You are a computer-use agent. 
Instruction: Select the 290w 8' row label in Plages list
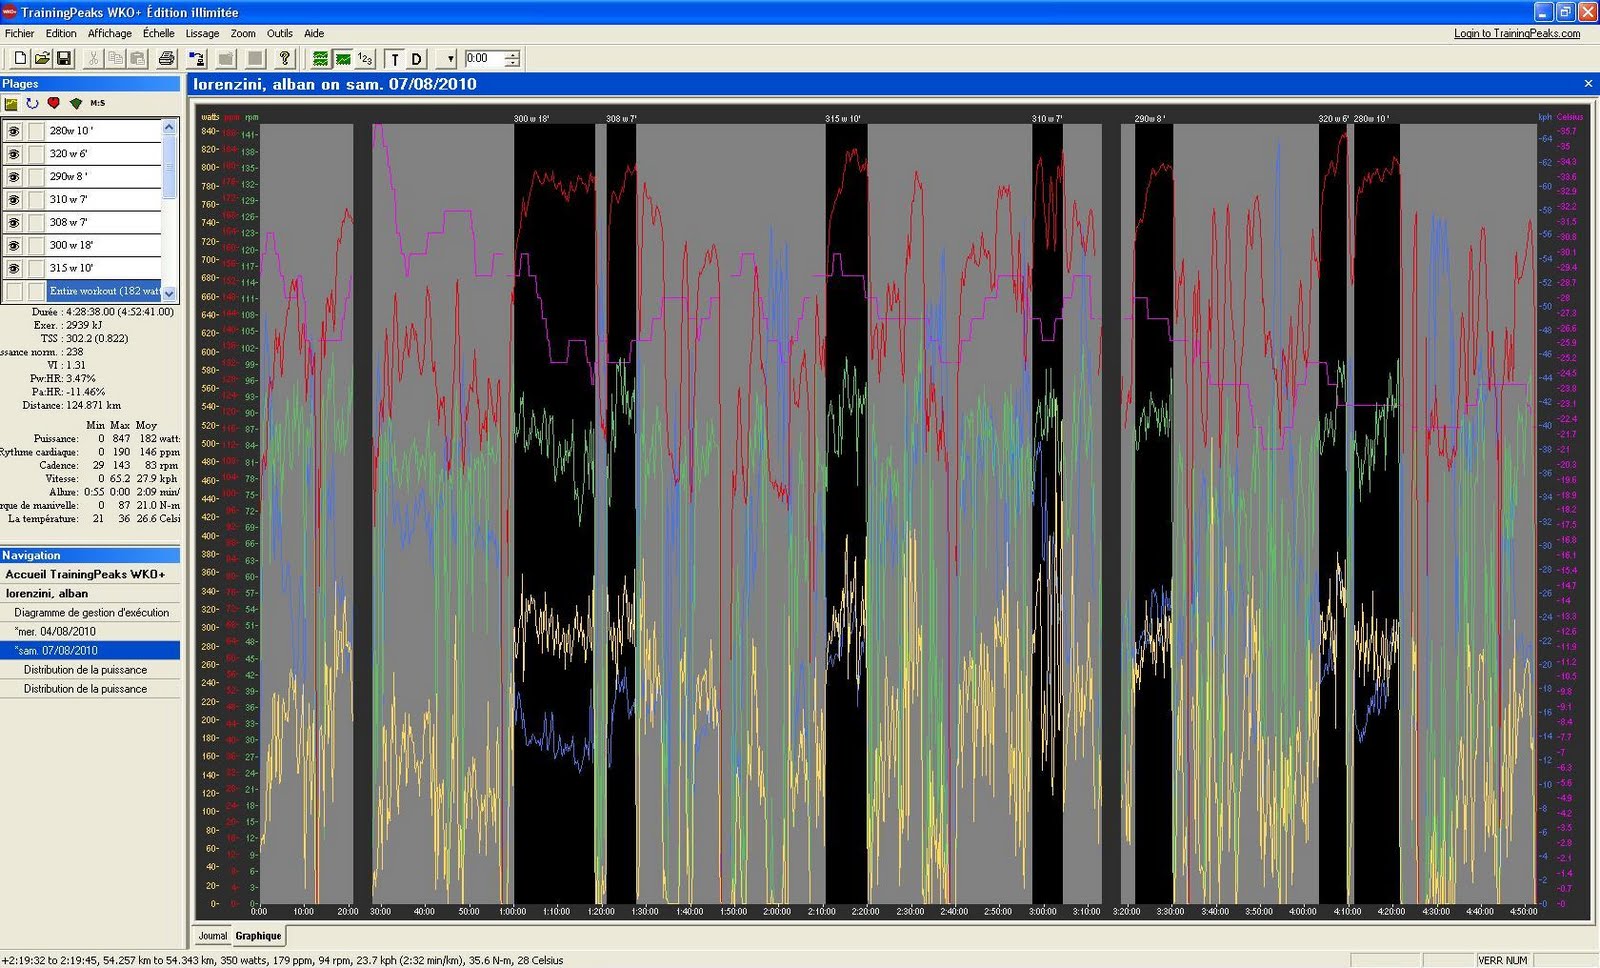click(x=69, y=177)
